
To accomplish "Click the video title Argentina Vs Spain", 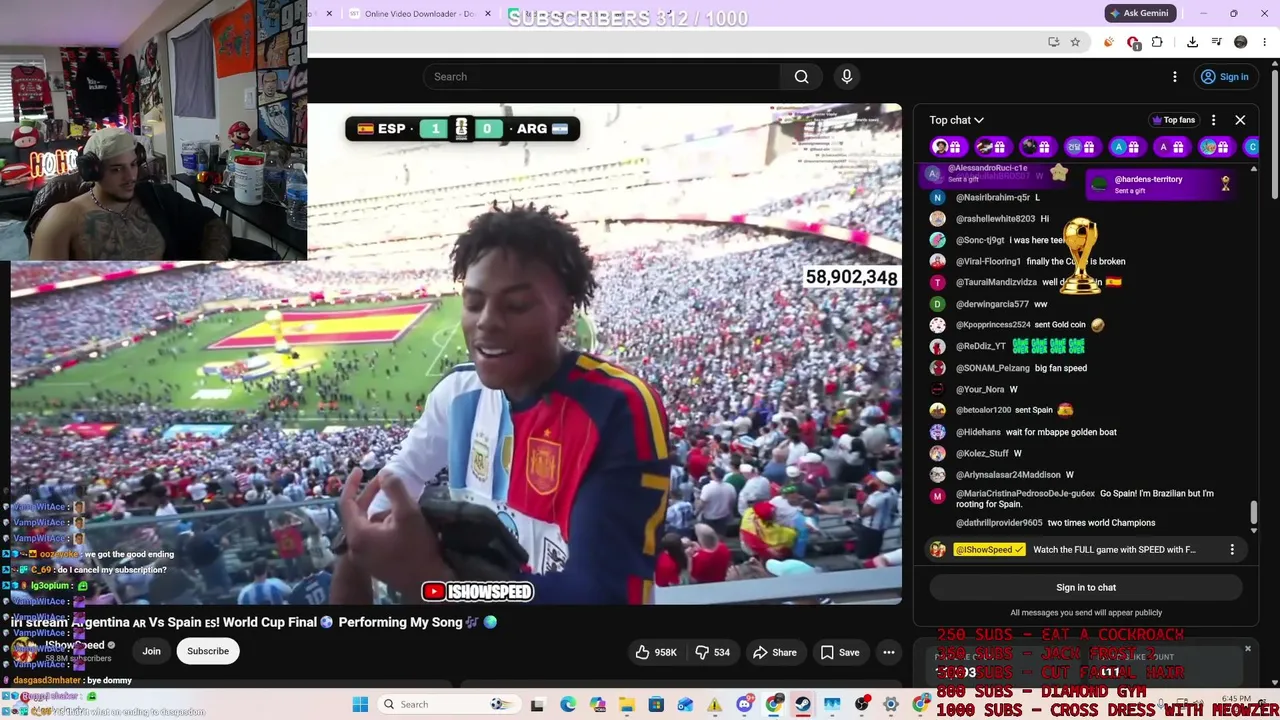I will 254,622.
